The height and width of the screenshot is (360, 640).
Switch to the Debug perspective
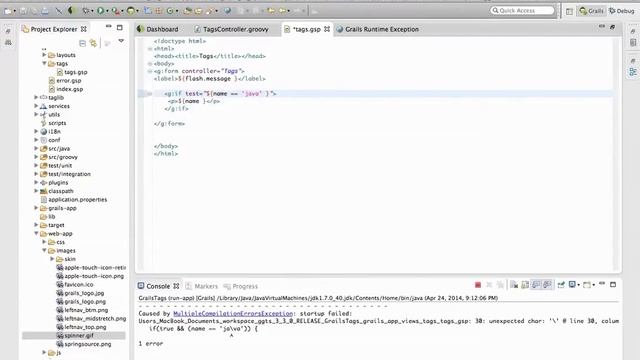(x=622, y=11)
